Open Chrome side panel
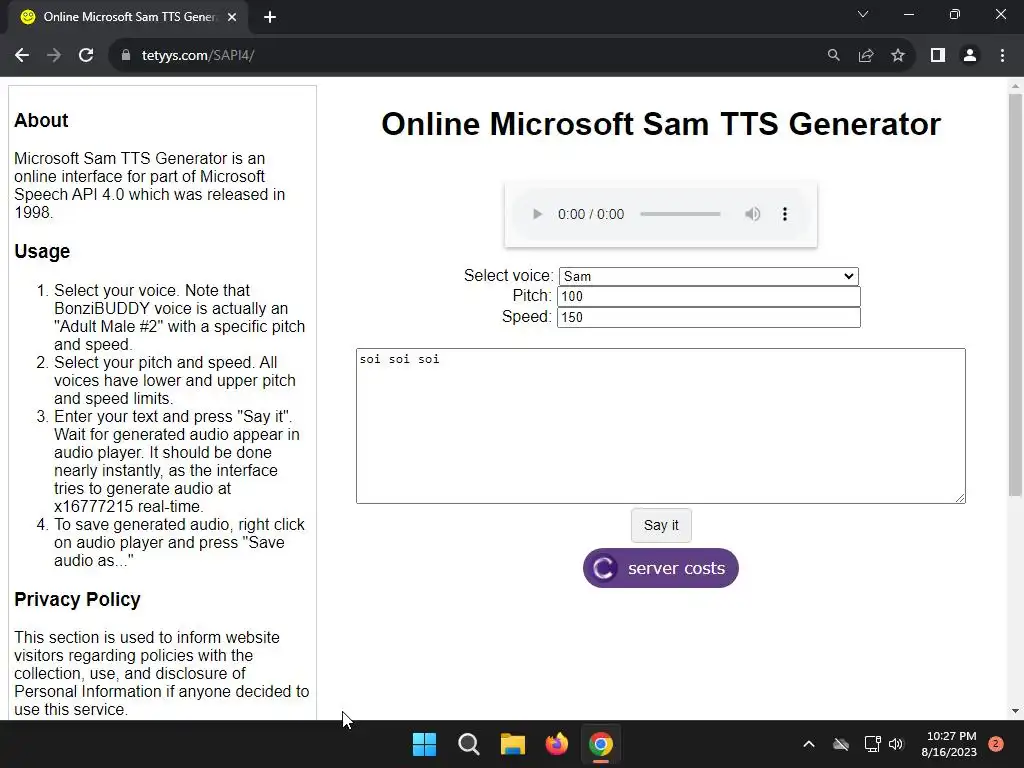The image size is (1024, 768). pos(938,56)
